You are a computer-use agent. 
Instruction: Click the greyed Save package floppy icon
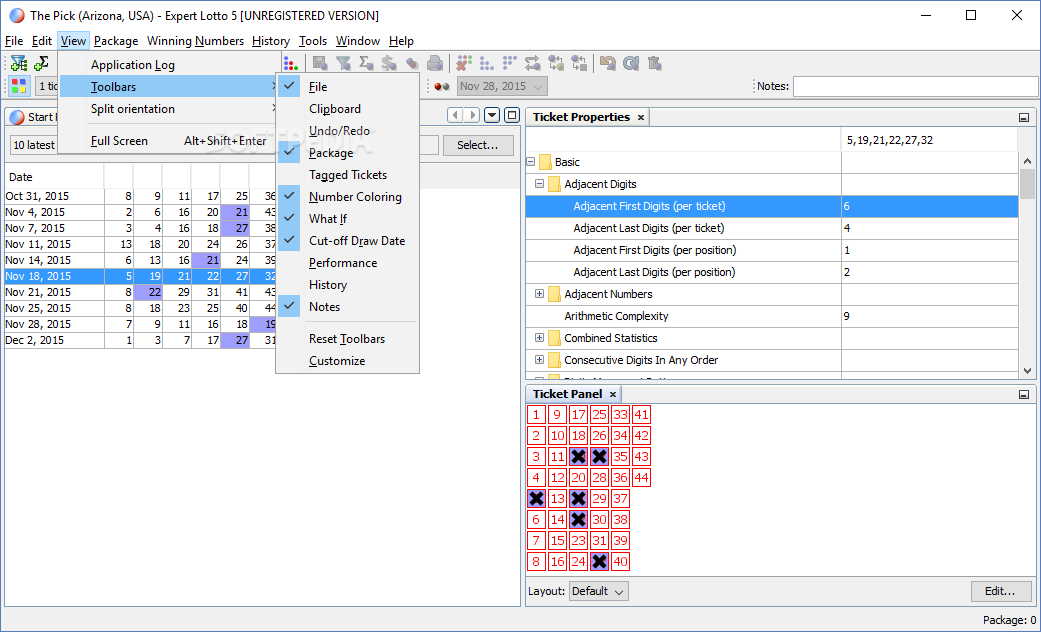[x=320, y=64]
